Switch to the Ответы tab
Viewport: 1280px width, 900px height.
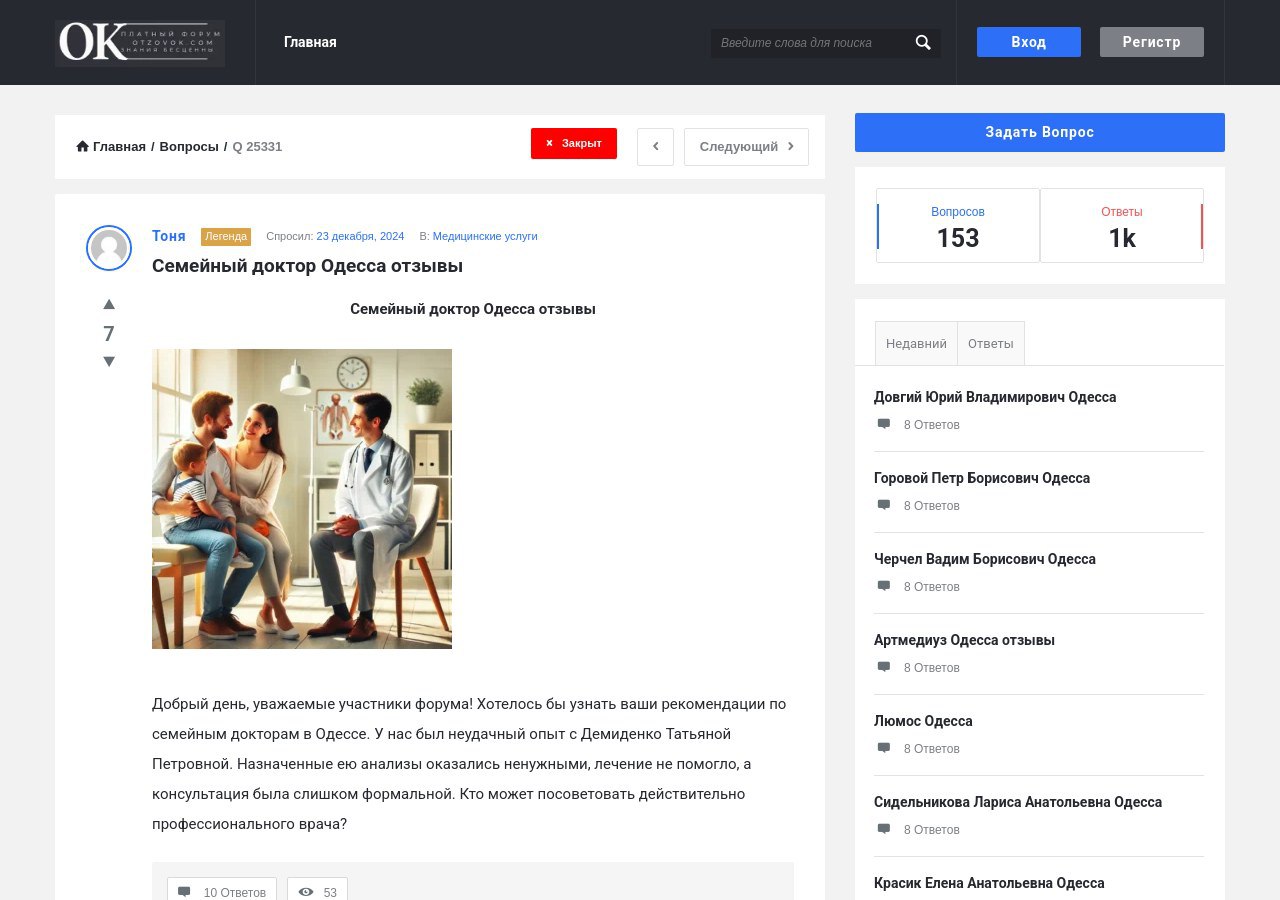click(x=990, y=343)
